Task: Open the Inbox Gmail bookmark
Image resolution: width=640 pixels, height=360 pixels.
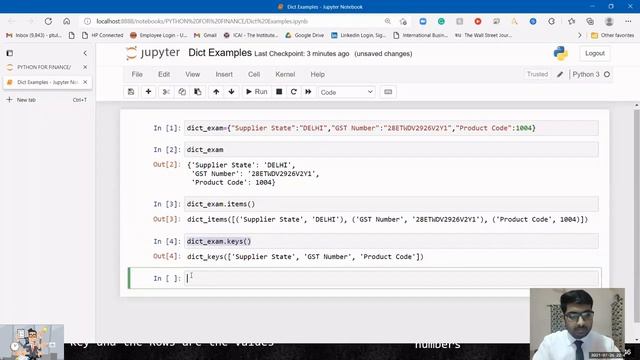Action: [x=33, y=36]
